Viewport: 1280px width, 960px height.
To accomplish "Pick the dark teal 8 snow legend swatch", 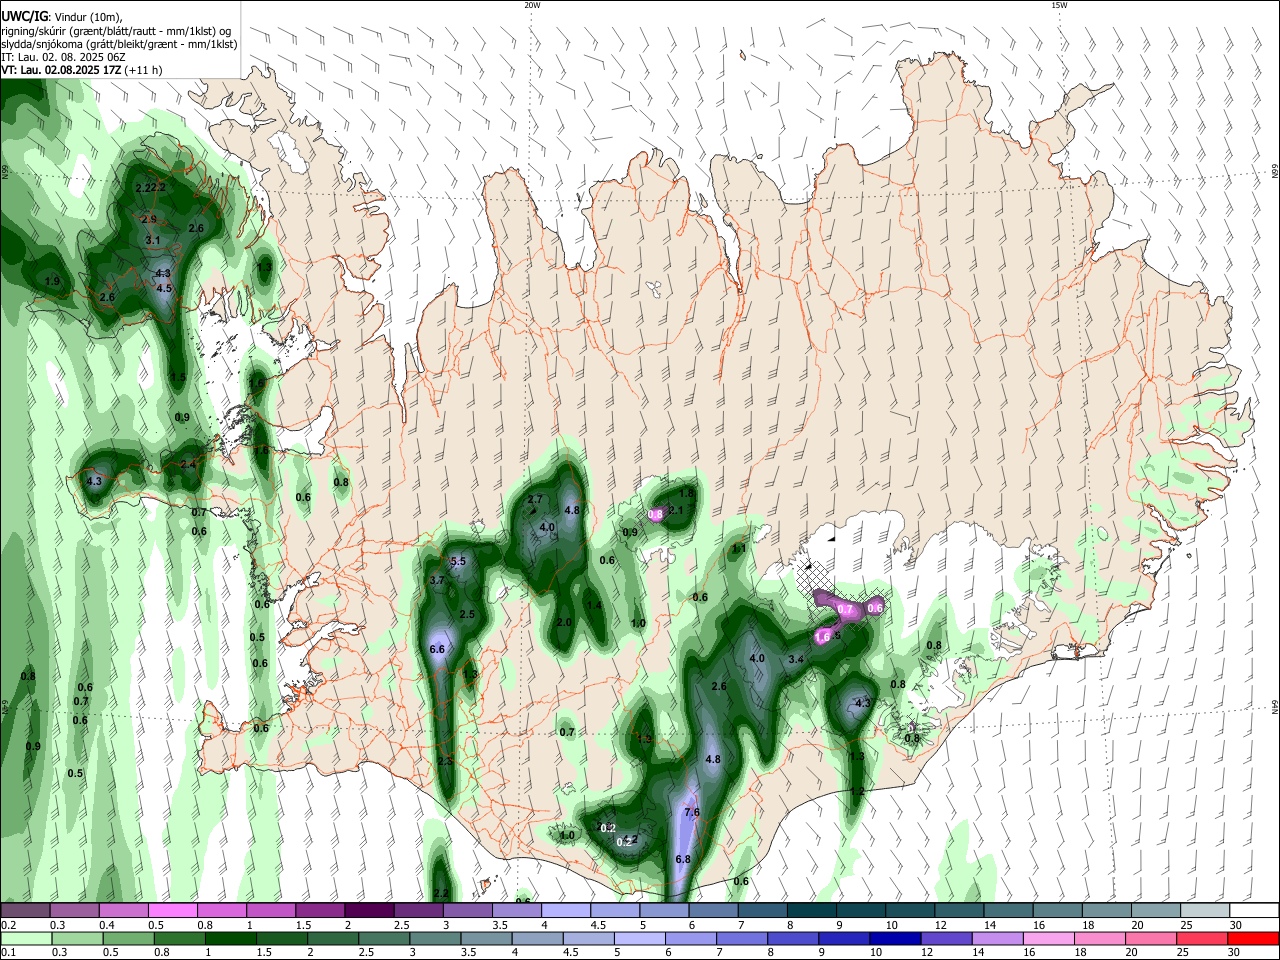I will click(x=811, y=911).
